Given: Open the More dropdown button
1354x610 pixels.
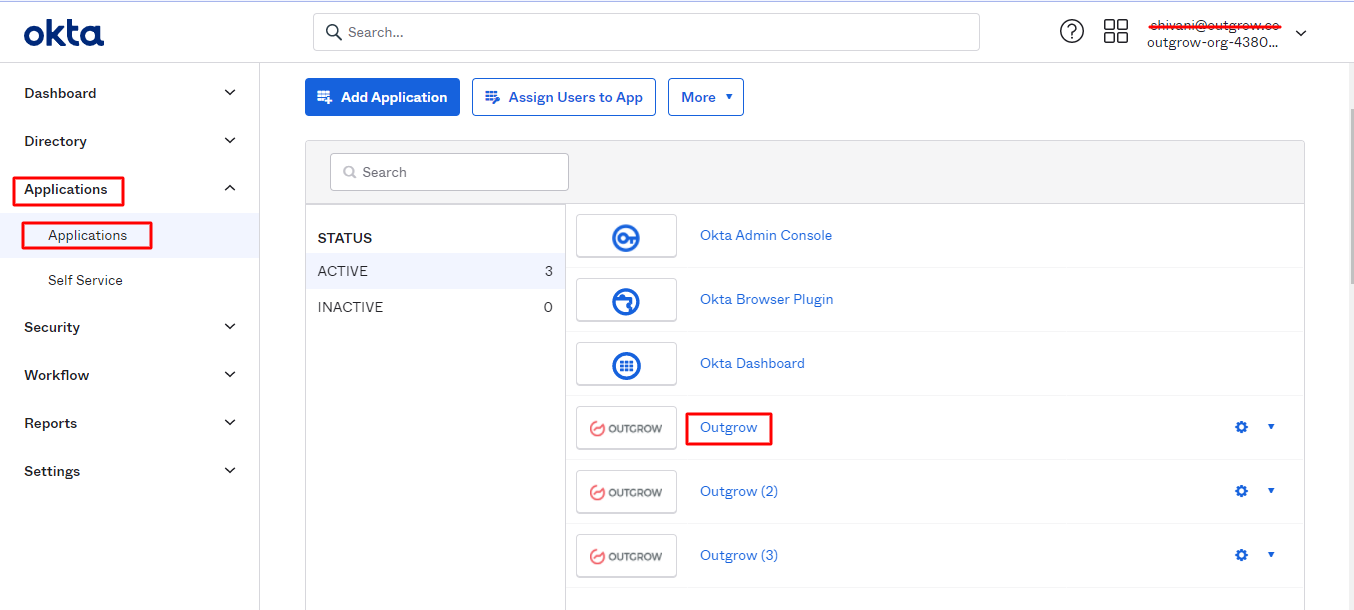Looking at the screenshot, I should [x=706, y=97].
